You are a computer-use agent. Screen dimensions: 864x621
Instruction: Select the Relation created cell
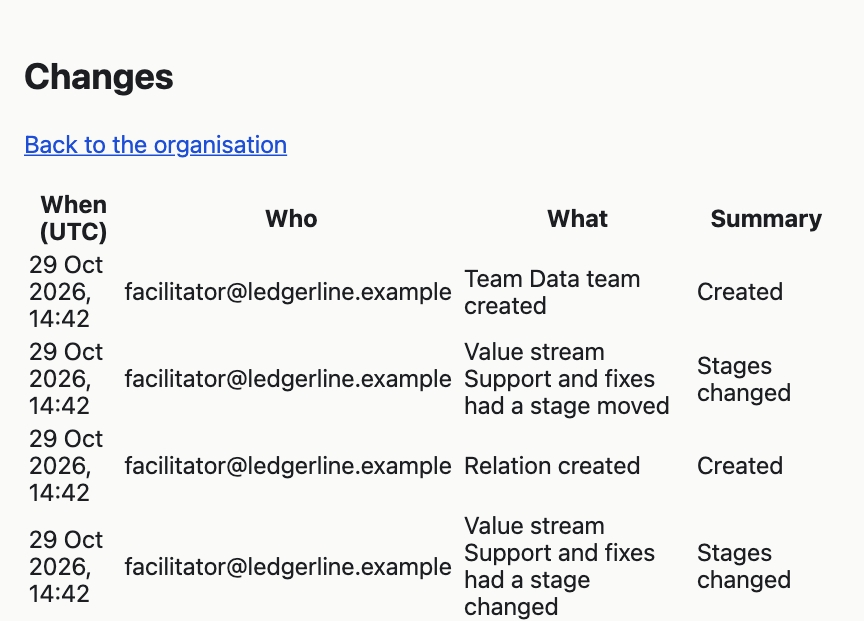[552, 466]
